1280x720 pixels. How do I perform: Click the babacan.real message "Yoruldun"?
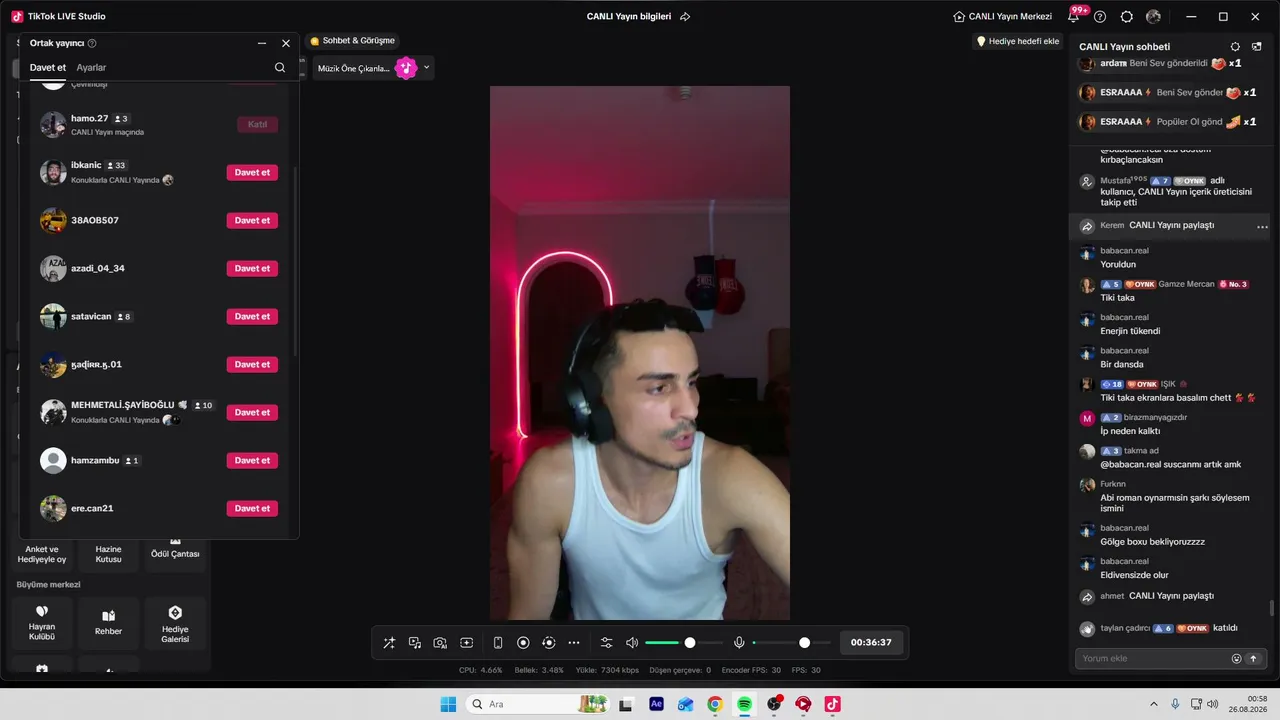[x=1118, y=265]
